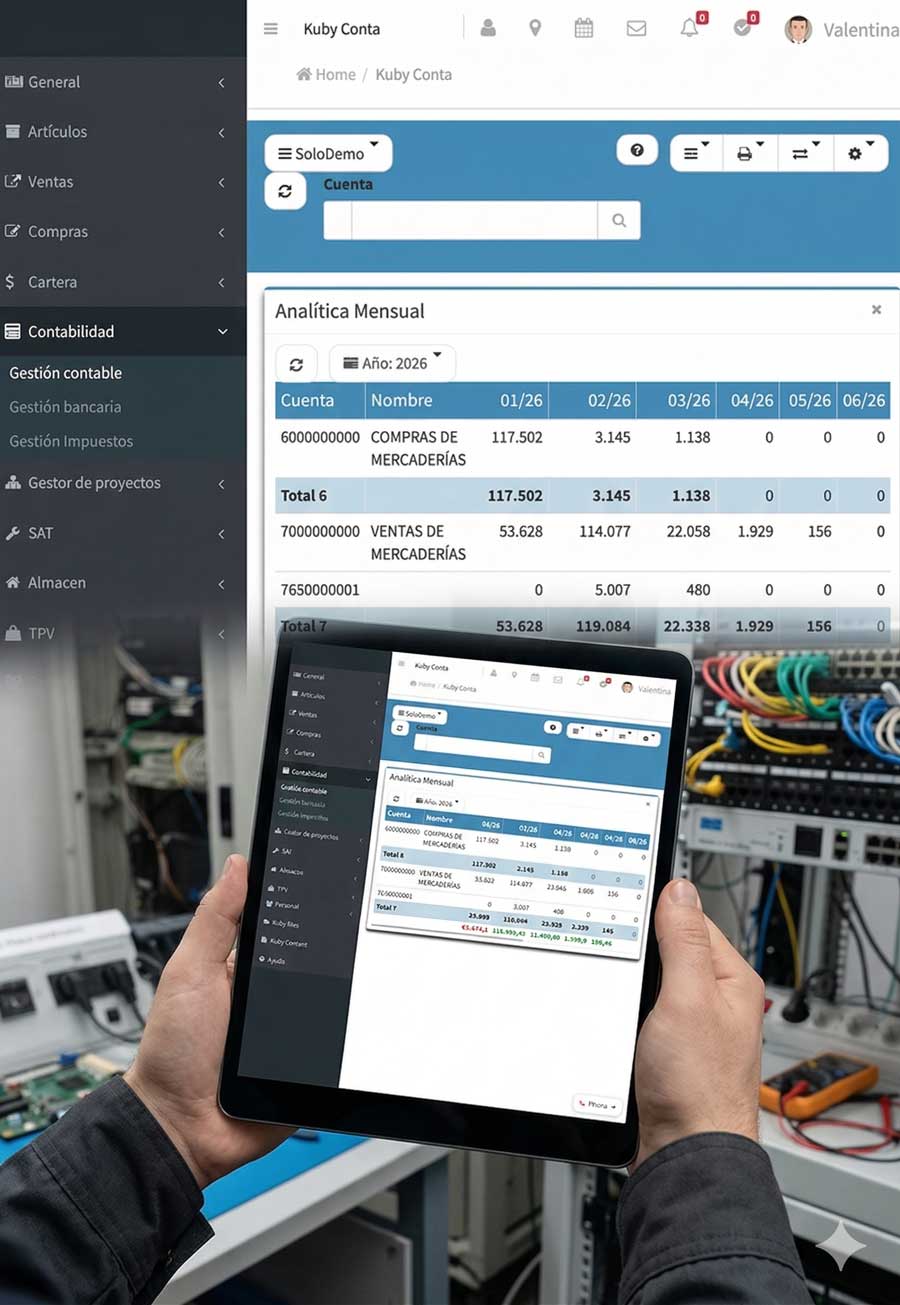
Task: Close the large Analítica Mensual panel
Action: (x=876, y=310)
